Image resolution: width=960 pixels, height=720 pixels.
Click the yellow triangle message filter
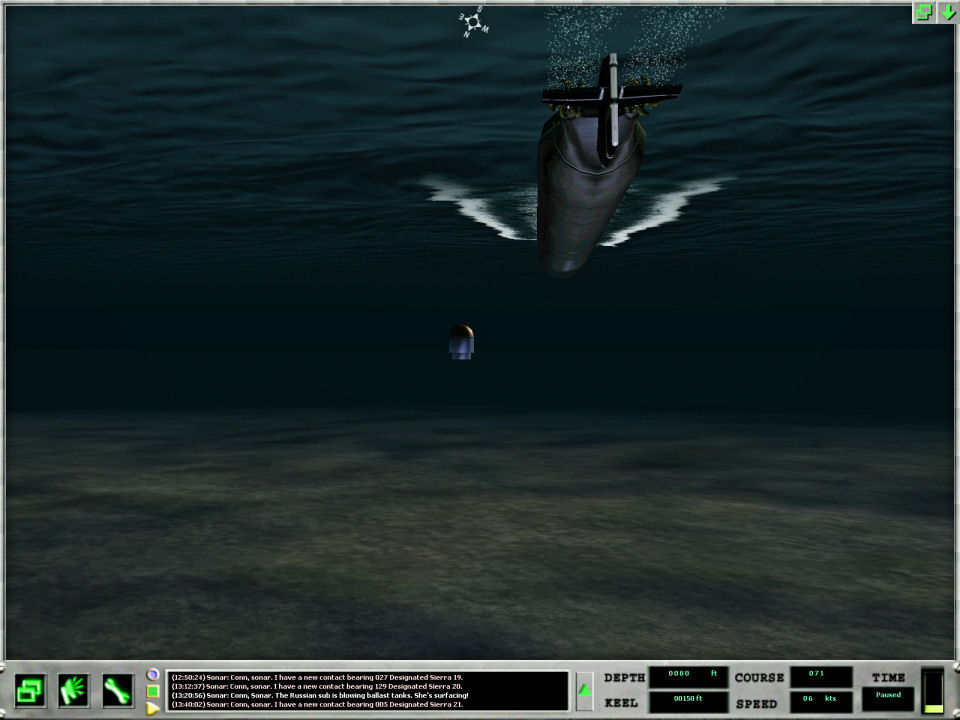pos(153,708)
